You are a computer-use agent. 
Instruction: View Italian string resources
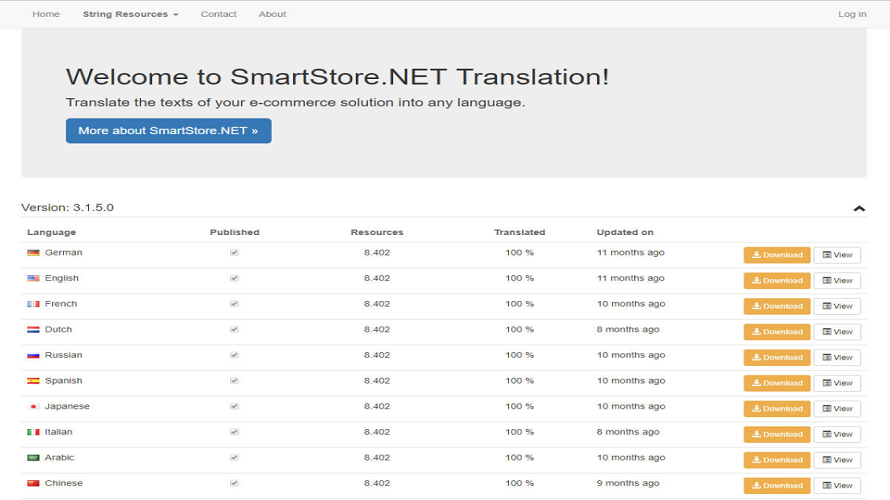[837, 434]
